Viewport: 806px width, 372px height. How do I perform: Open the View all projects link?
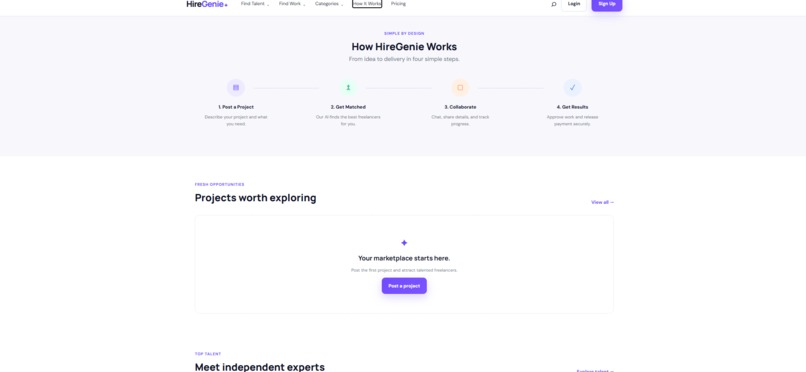click(602, 202)
